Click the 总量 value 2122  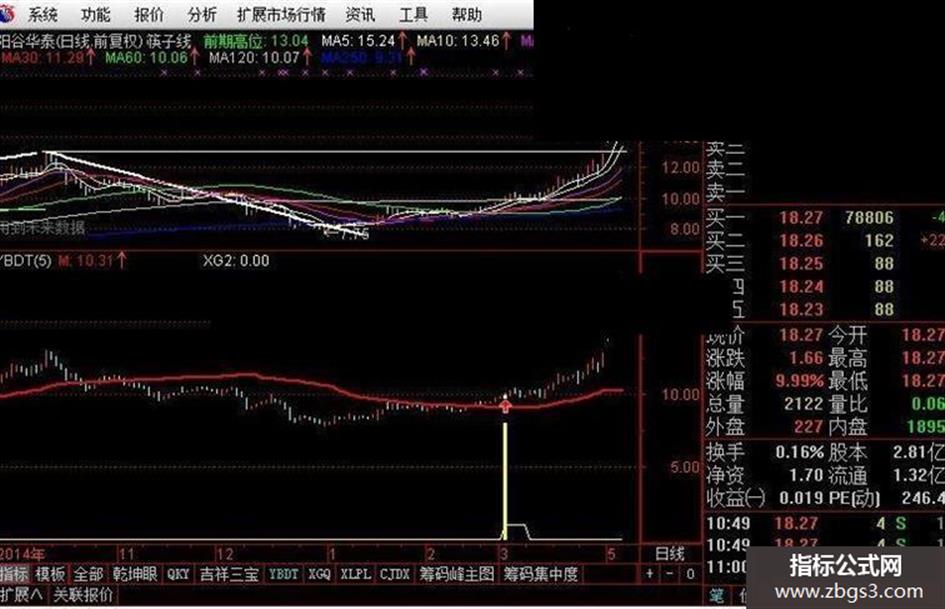803,404
